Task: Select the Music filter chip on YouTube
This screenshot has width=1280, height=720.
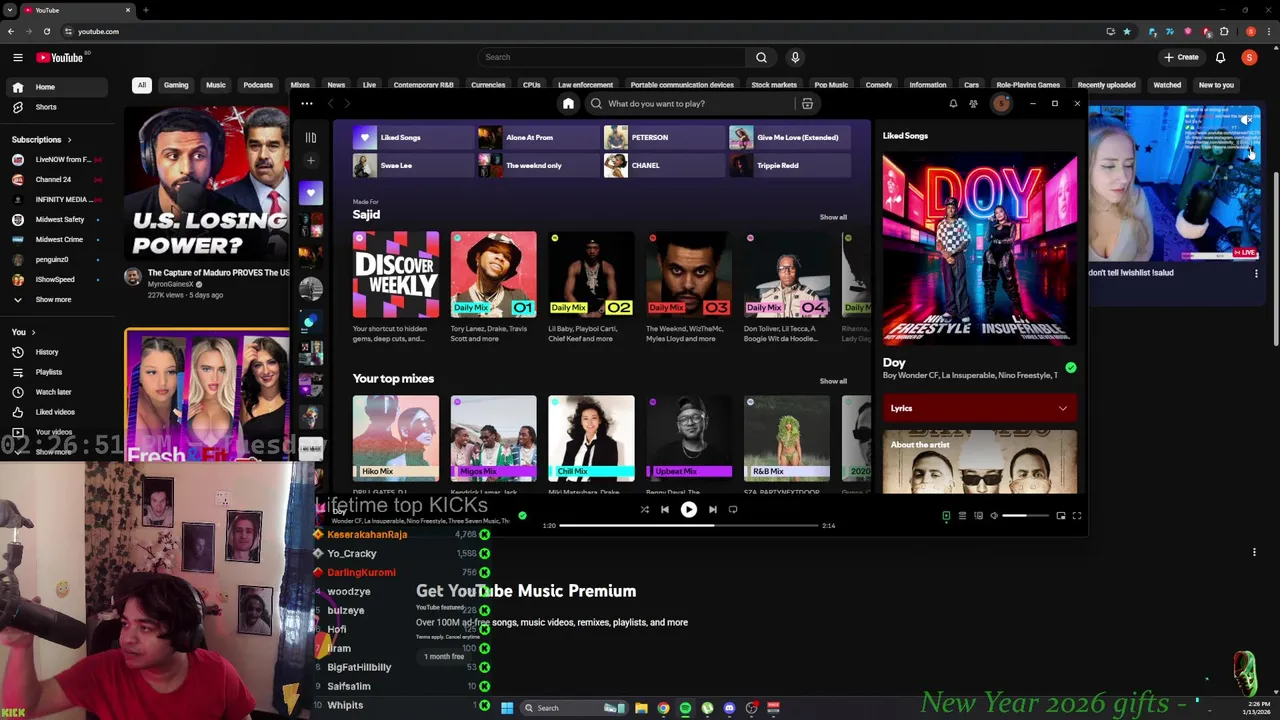Action: point(216,85)
